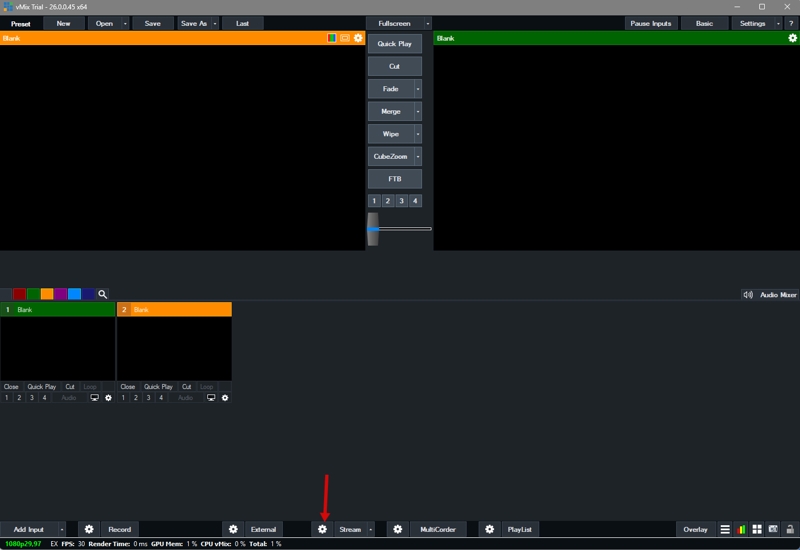This screenshot has width=800, height=550.
Task: Click the question mark help button
Action: 791,23
